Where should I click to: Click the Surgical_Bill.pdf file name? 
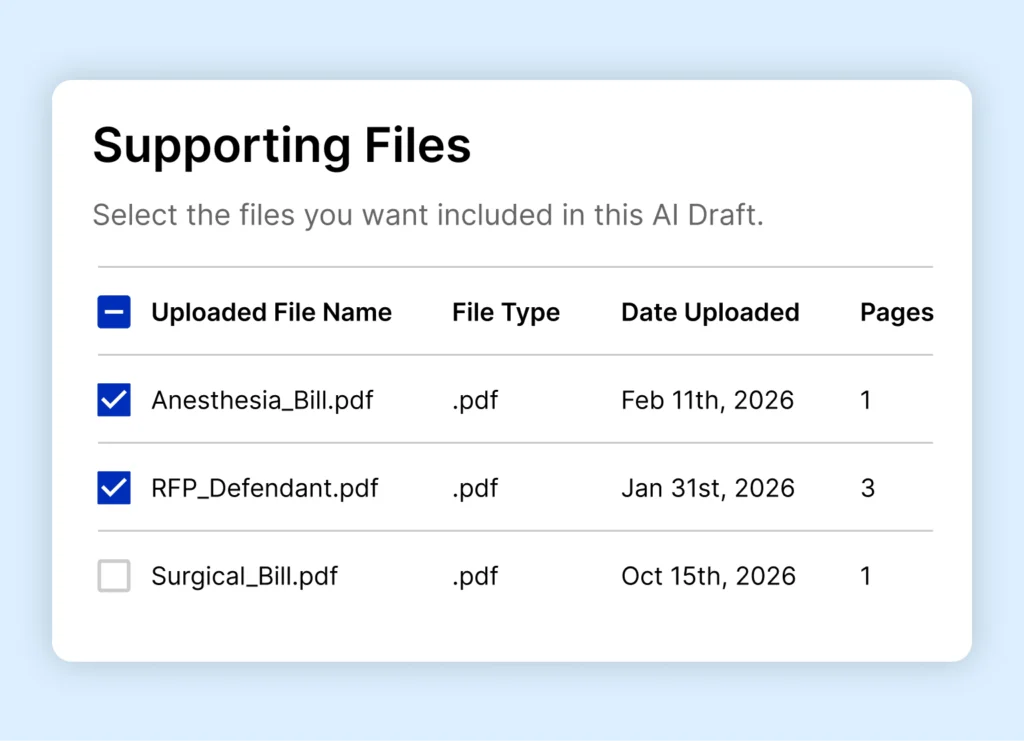[x=244, y=577]
